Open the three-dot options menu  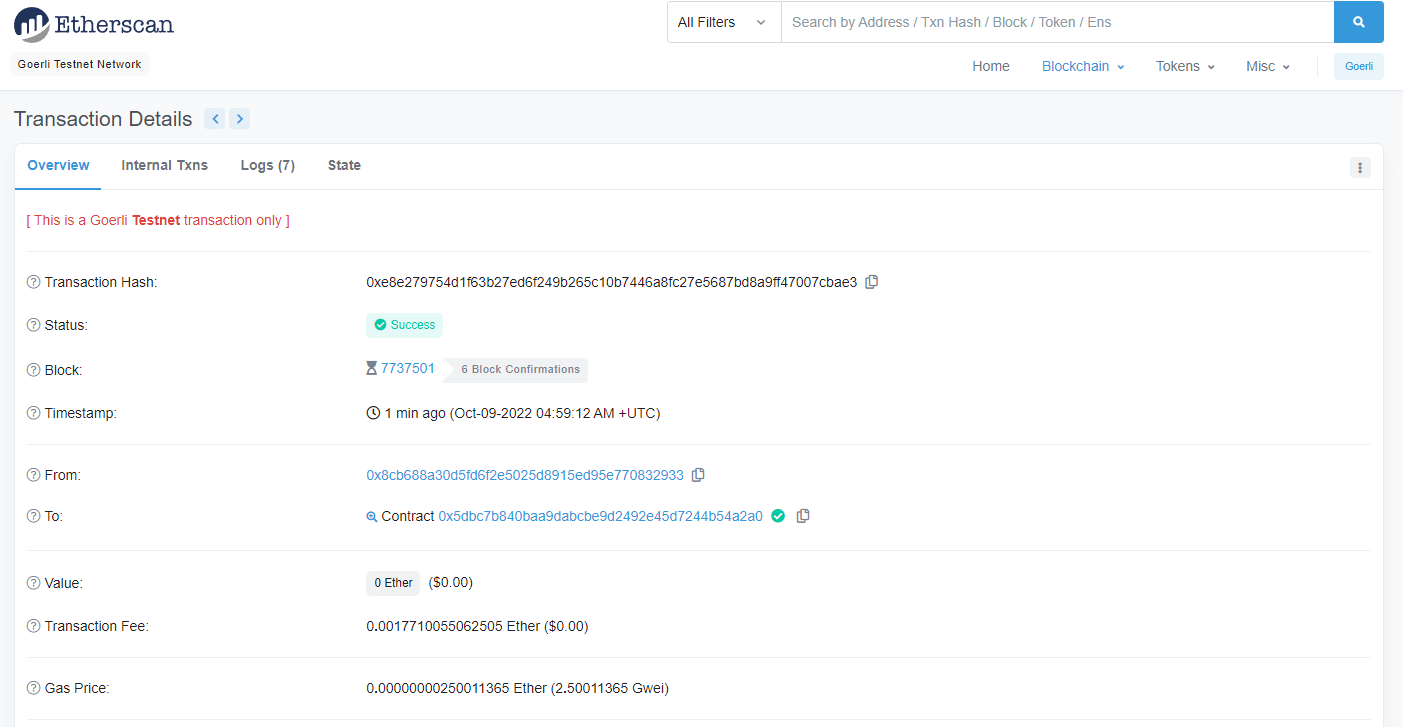pyautogui.click(x=1360, y=168)
